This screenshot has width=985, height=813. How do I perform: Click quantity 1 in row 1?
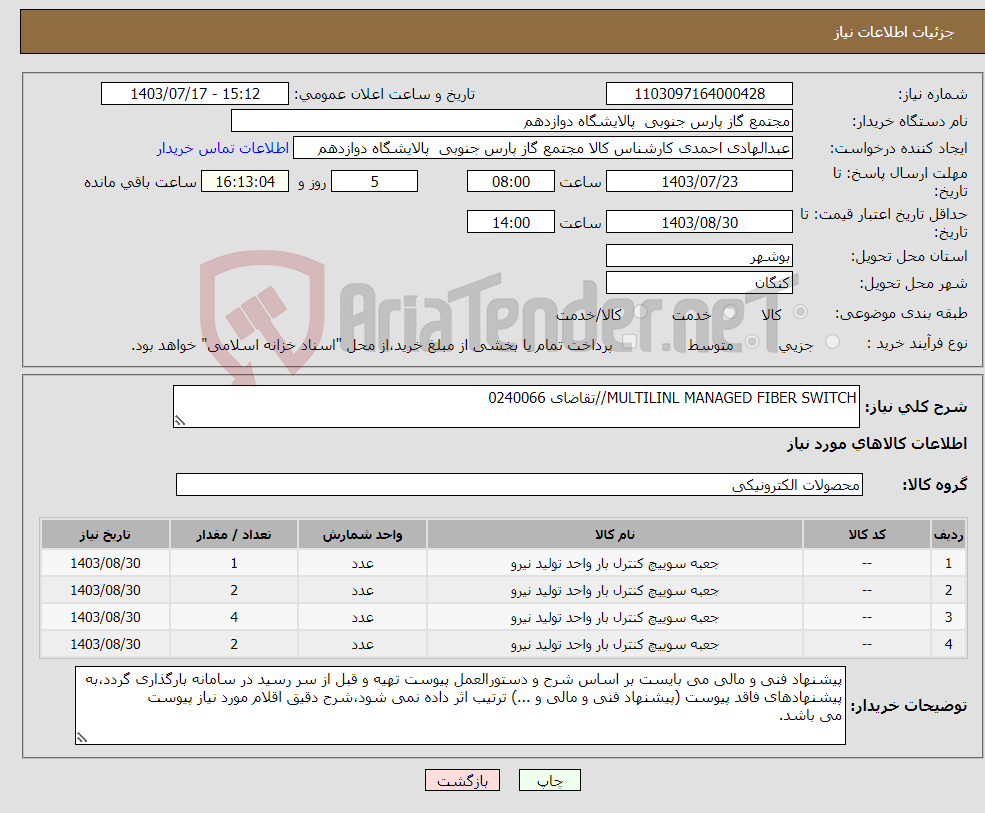234,564
